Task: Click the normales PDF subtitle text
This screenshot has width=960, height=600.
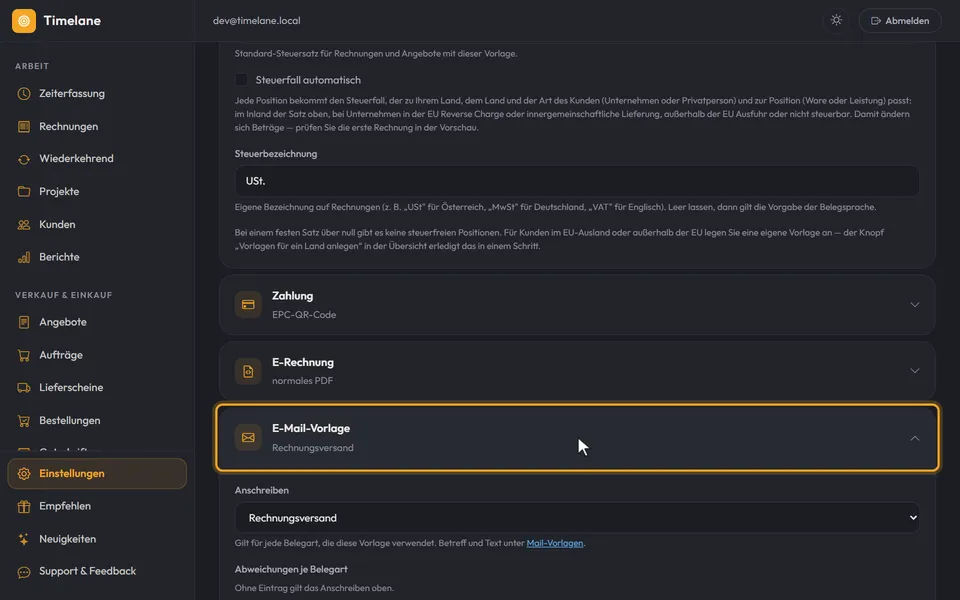Action: coord(302,381)
